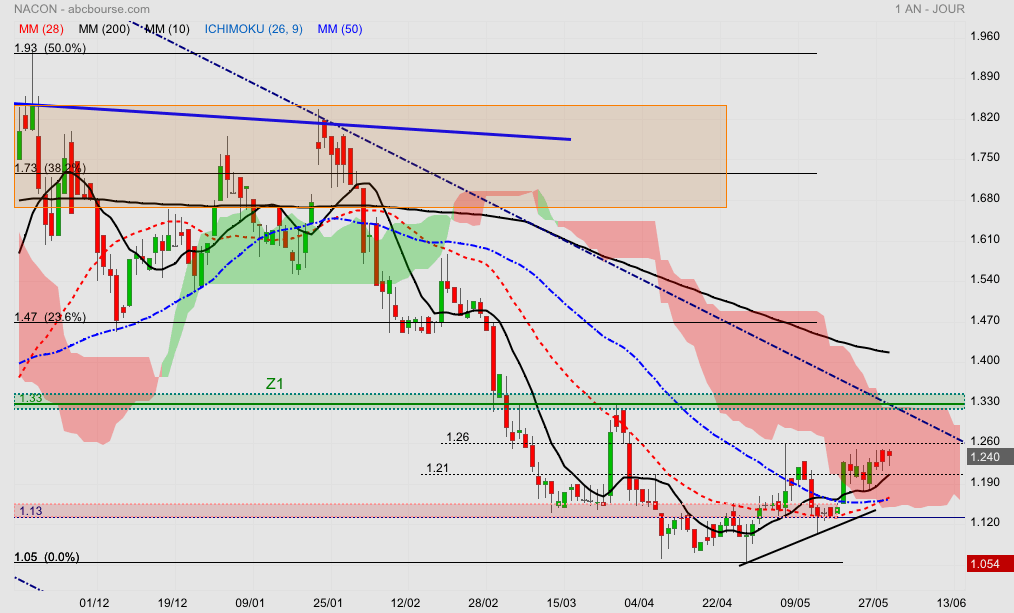Click the 1.190 price axis value

click(985, 482)
